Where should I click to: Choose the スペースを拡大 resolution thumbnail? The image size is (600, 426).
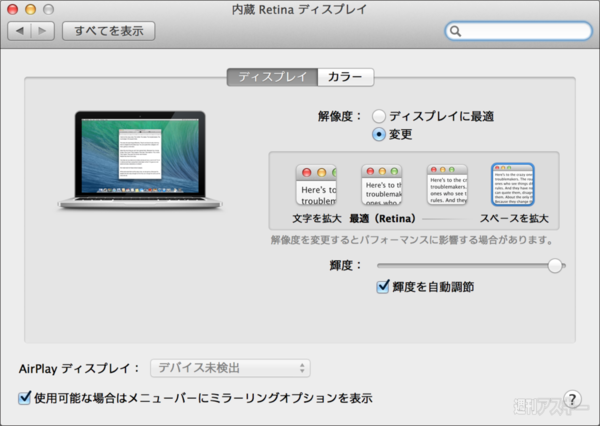(513, 184)
